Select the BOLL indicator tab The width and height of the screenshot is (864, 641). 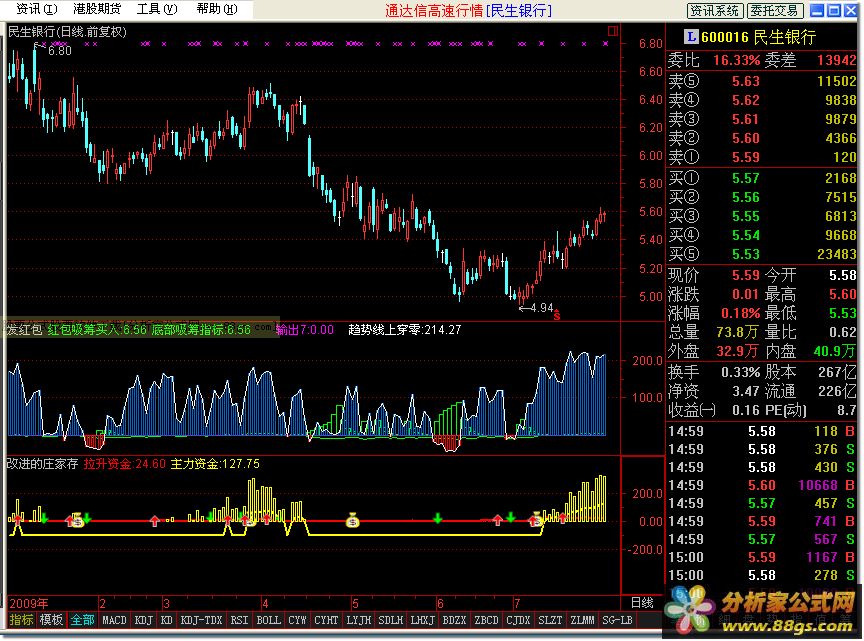[269, 620]
